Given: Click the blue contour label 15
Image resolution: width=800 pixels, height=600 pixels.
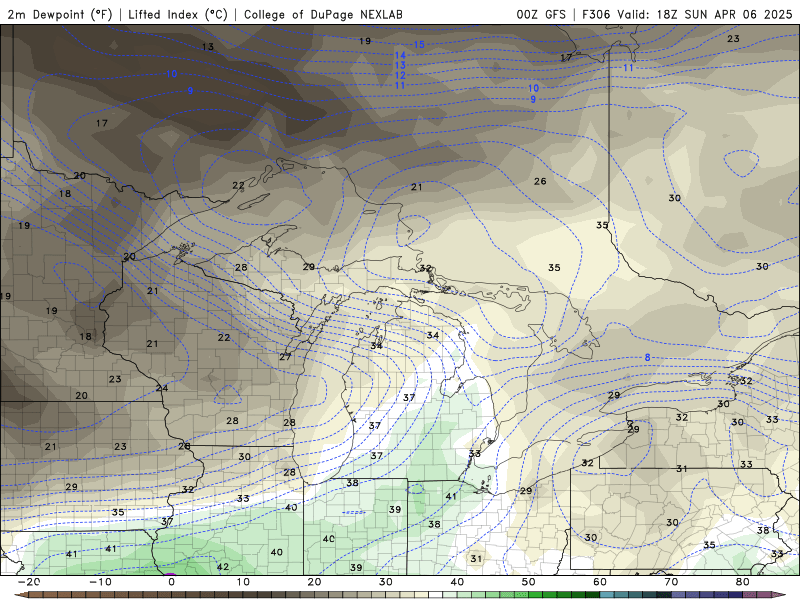Looking at the screenshot, I should coord(419,44).
